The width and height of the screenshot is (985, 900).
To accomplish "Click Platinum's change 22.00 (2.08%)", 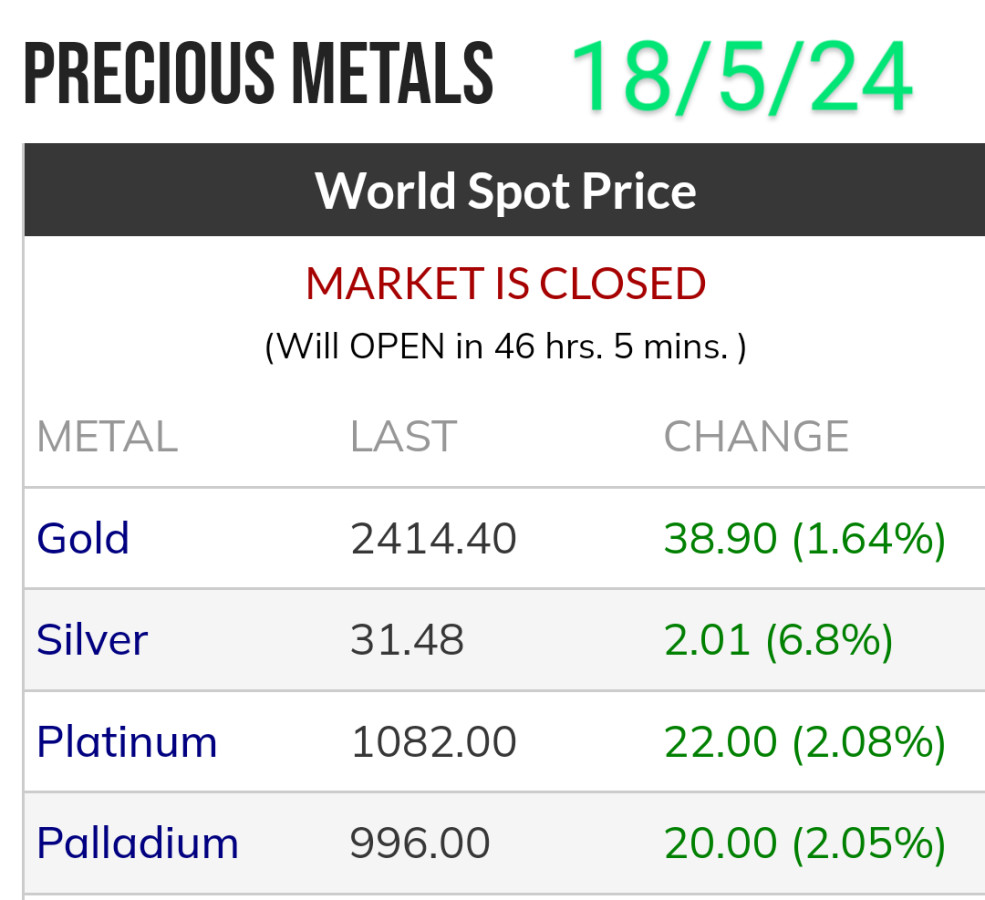I will point(804,742).
